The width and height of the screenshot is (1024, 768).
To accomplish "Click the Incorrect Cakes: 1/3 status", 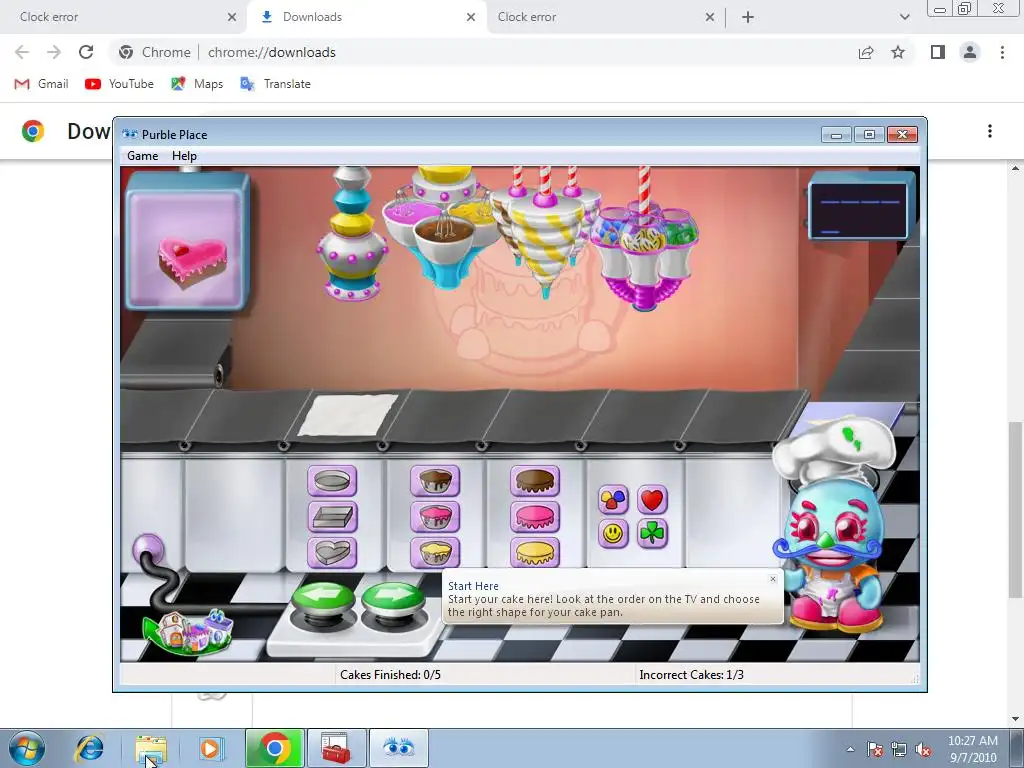I will (x=691, y=675).
